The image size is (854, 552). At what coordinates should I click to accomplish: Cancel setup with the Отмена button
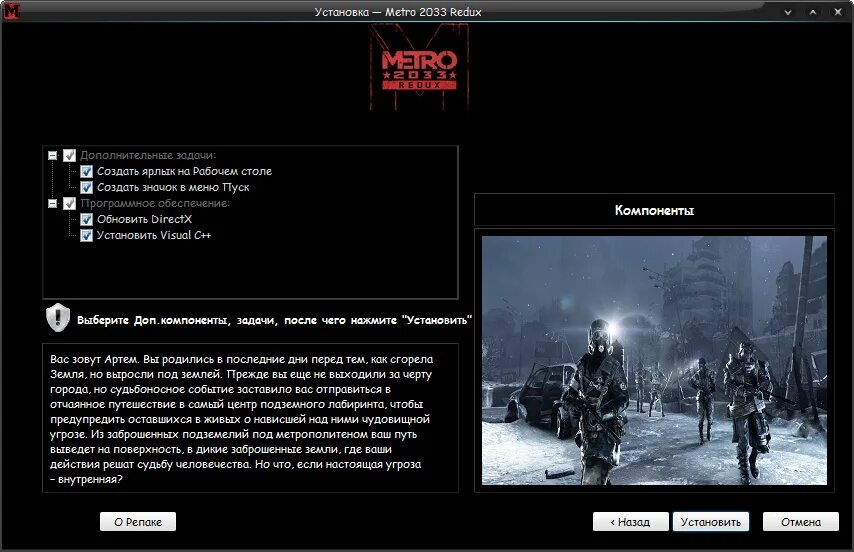coord(801,522)
